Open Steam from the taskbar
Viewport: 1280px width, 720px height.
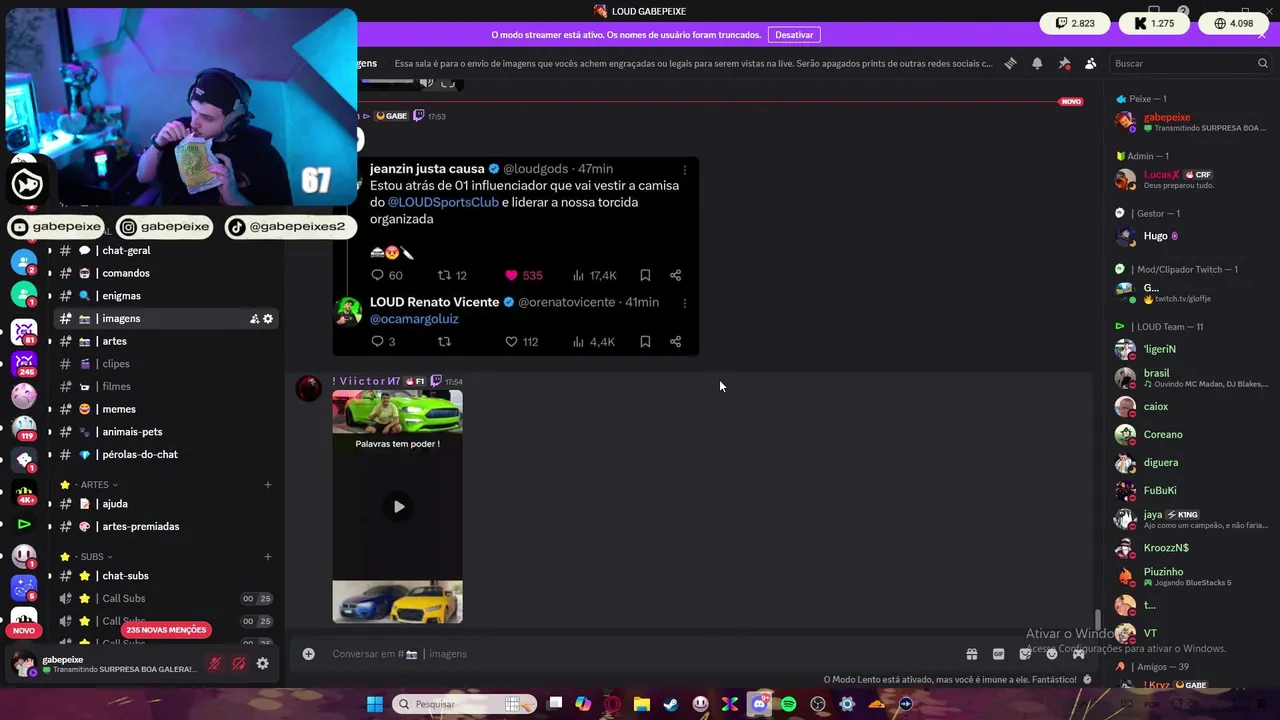[671, 704]
